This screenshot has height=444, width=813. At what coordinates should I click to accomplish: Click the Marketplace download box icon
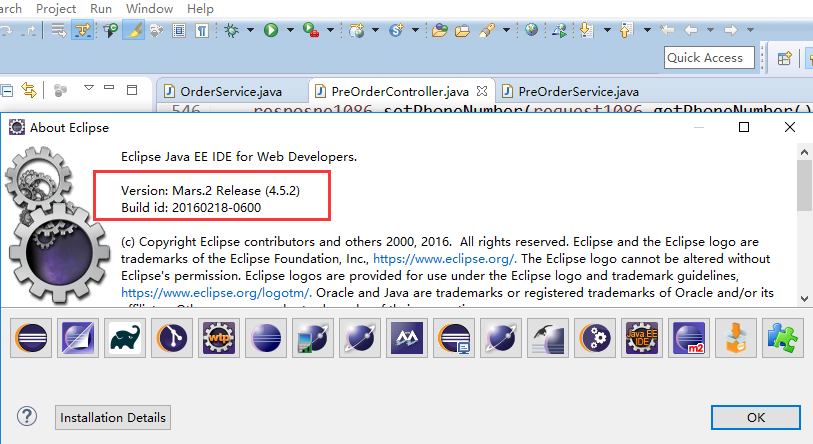point(736,338)
